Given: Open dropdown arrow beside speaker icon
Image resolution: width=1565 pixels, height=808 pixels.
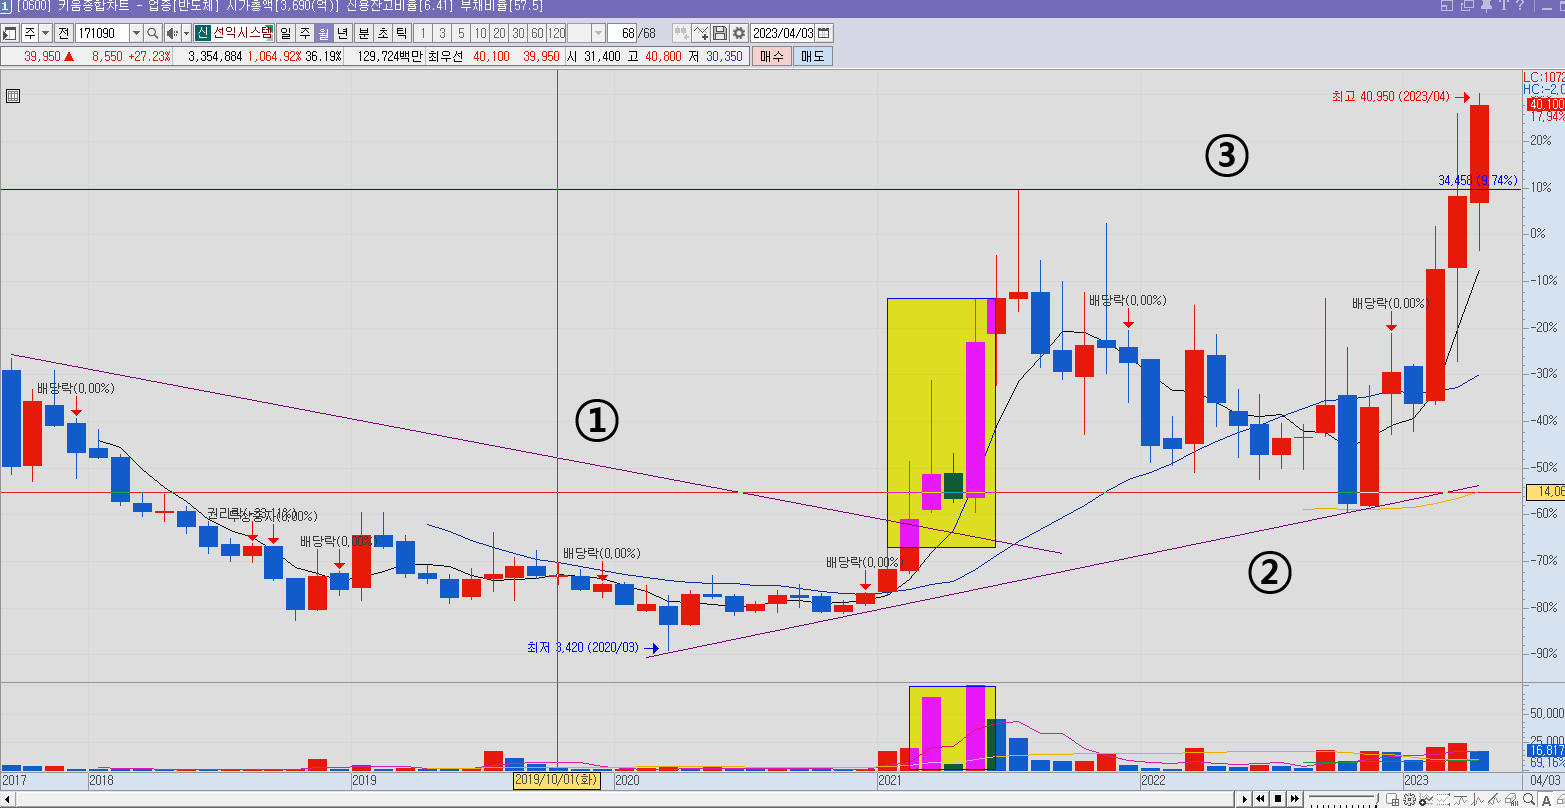Looking at the screenshot, I should 186,33.
